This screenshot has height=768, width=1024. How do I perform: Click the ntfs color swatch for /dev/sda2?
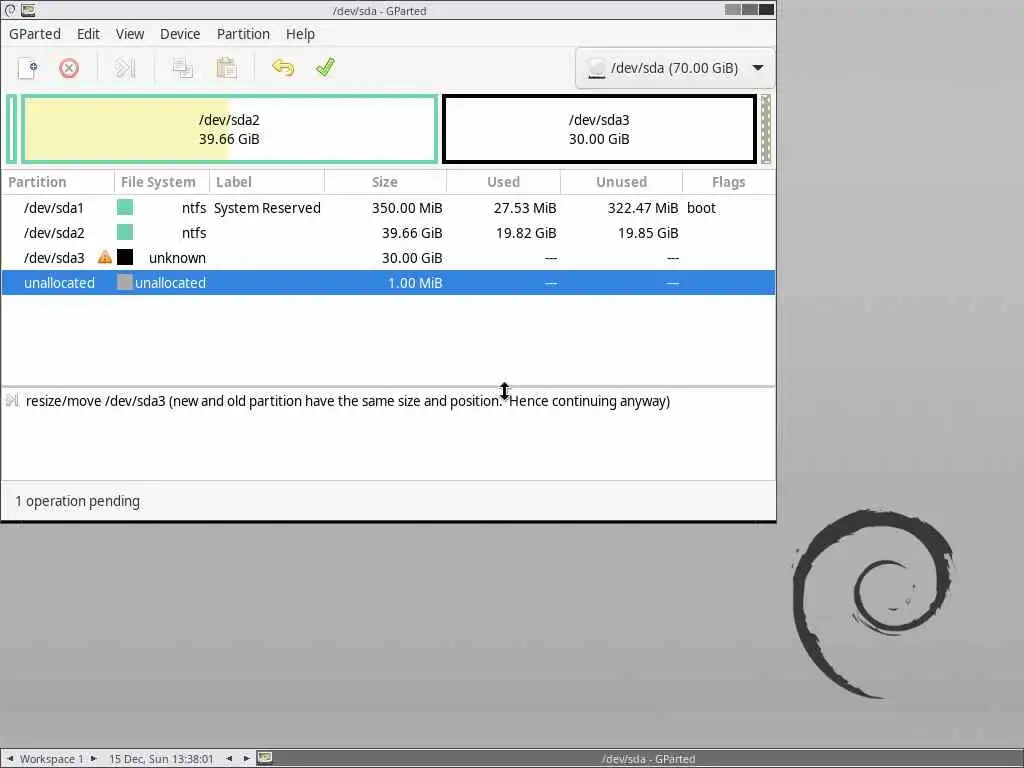(125, 232)
